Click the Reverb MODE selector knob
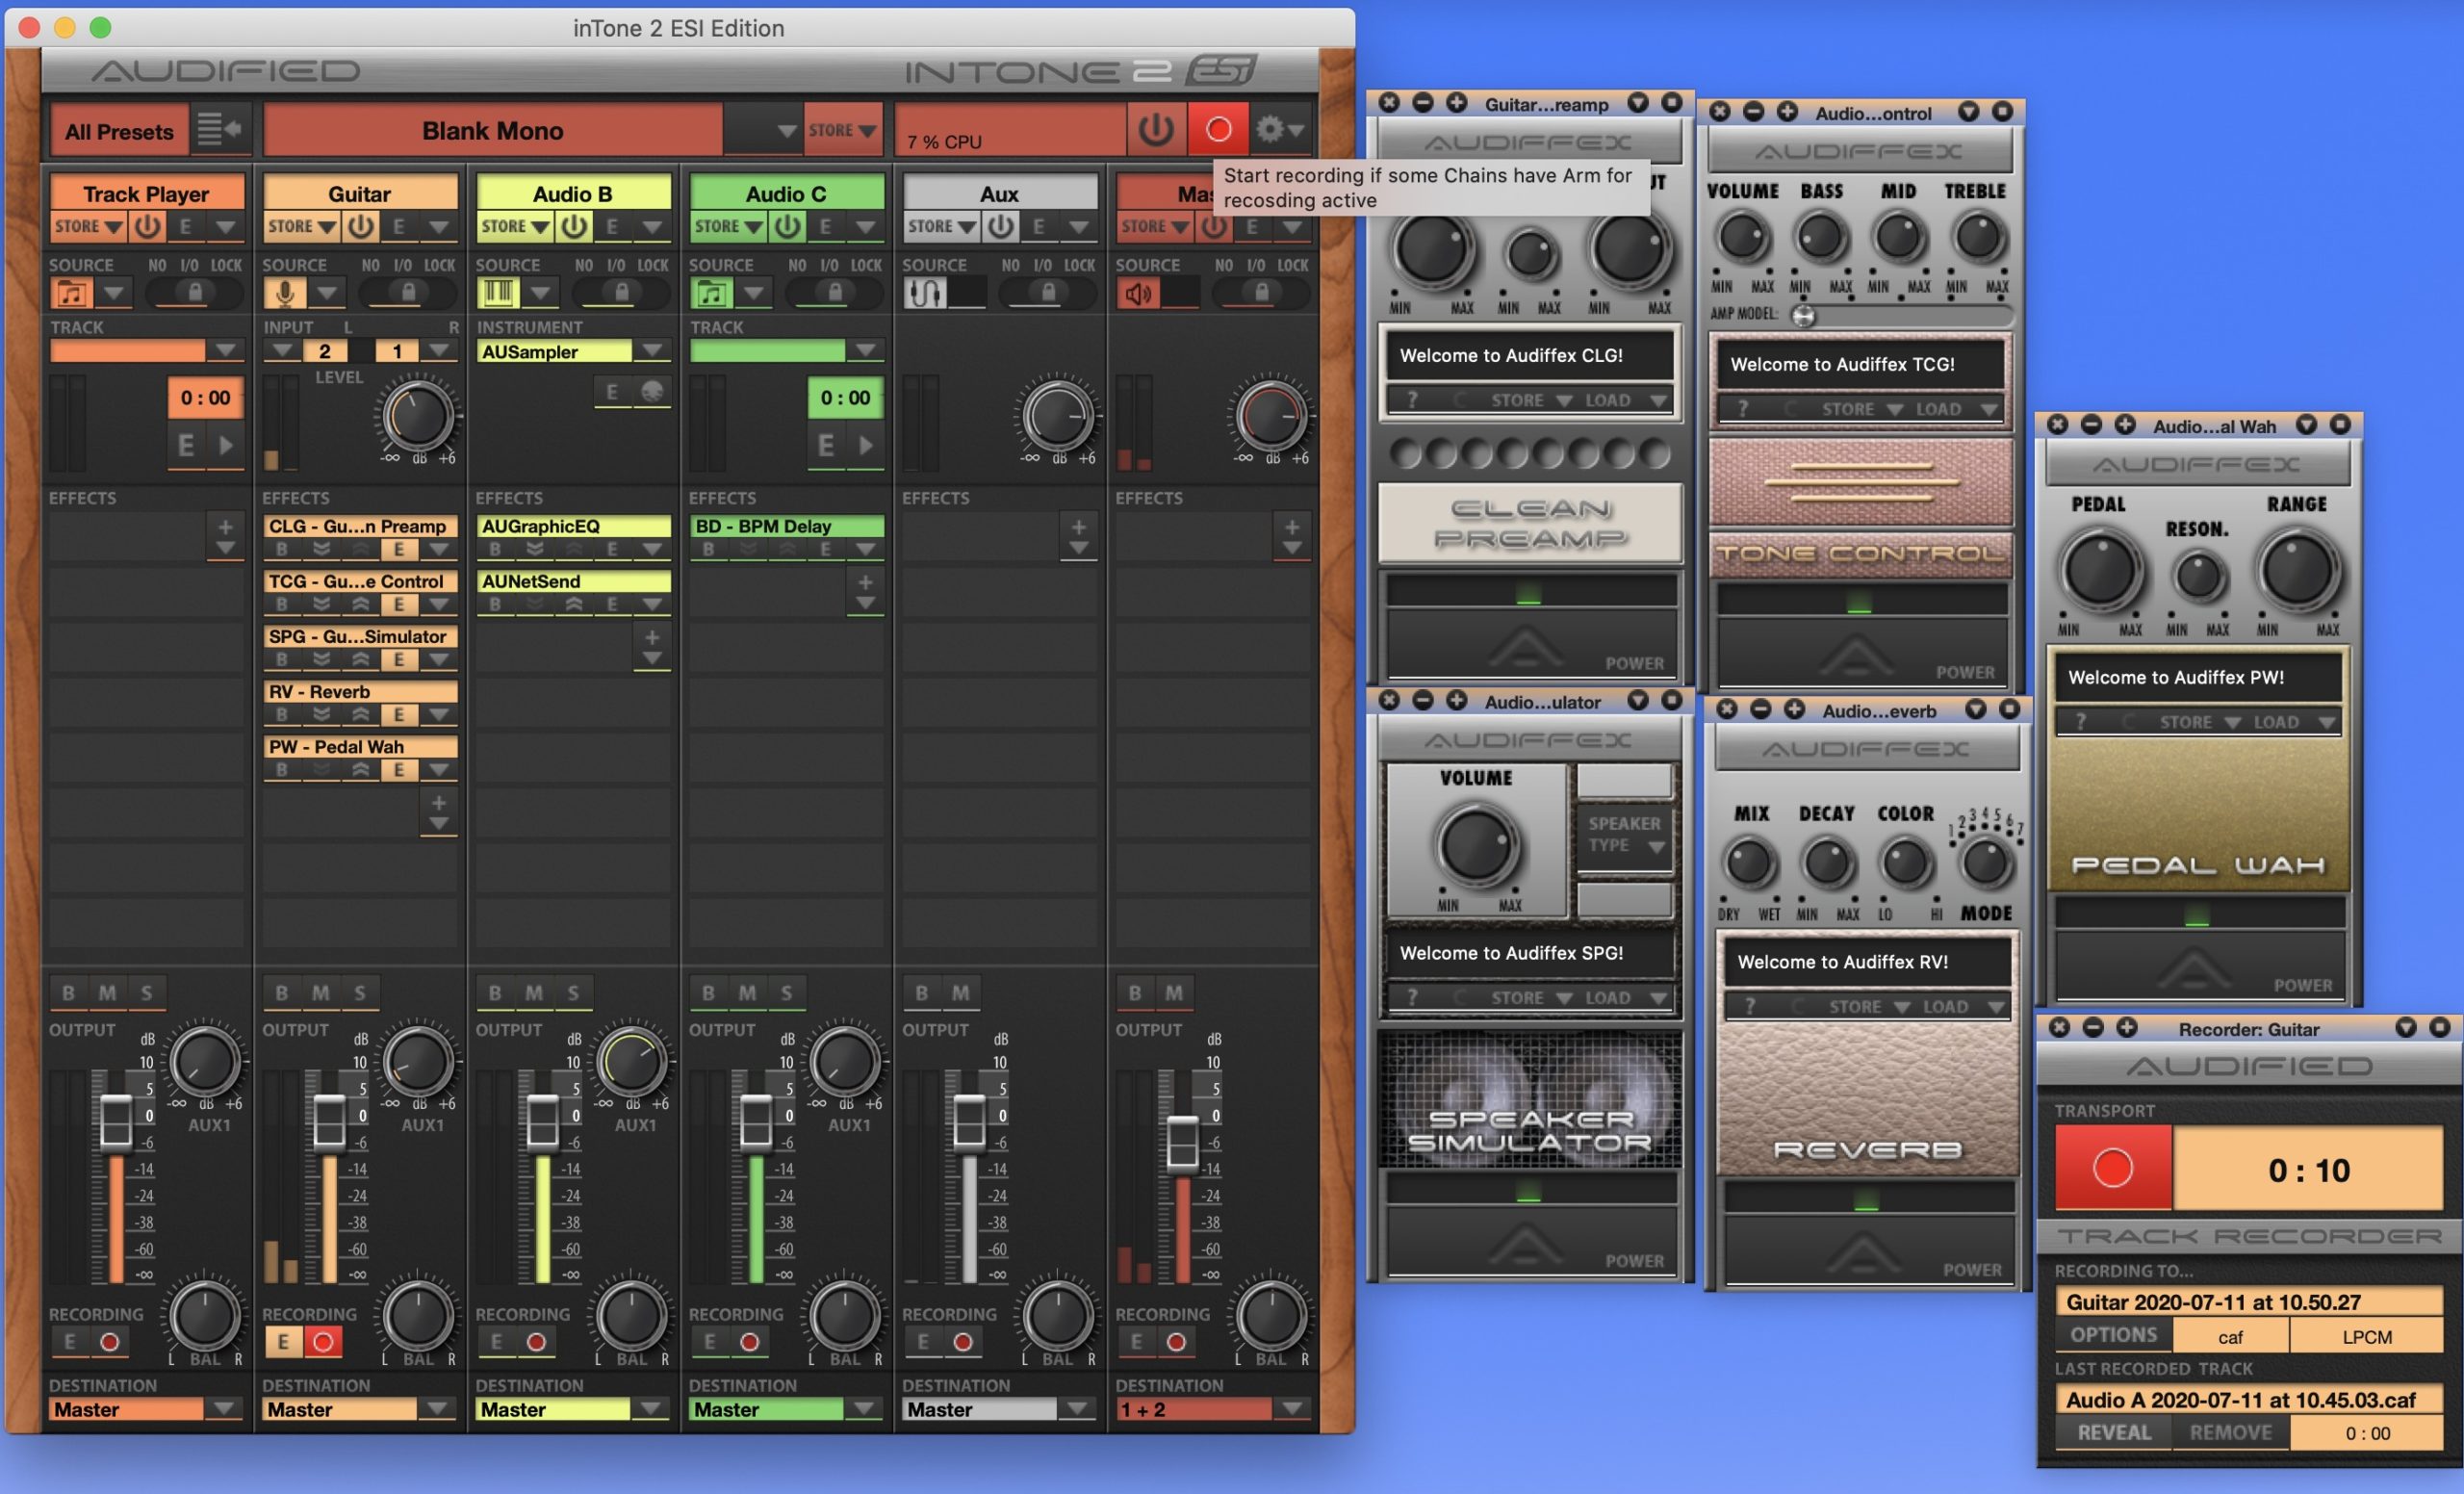The height and width of the screenshot is (1494, 2464). (1985, 862)
